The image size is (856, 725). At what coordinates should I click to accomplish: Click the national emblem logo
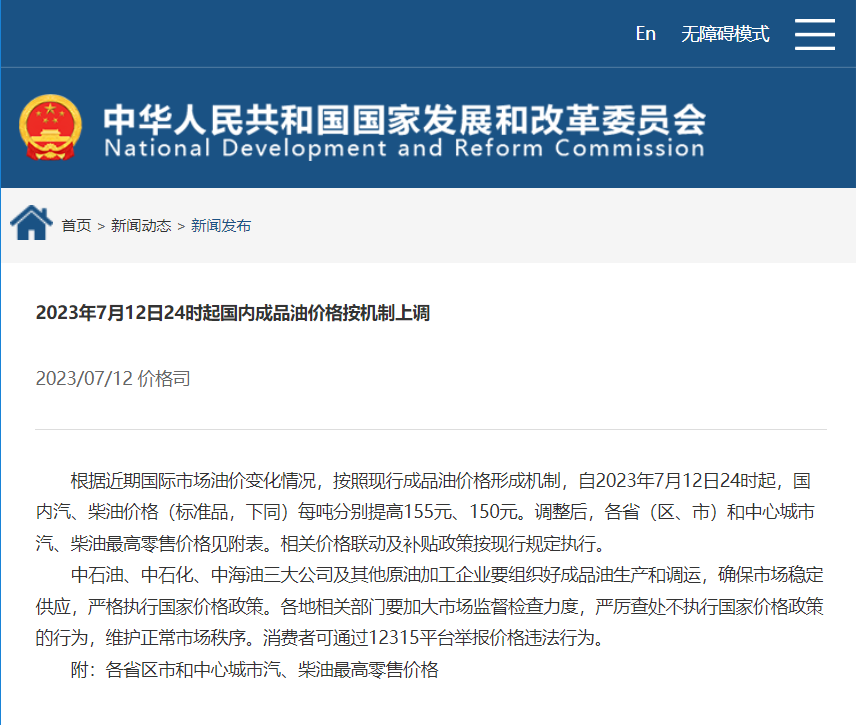(51, 129)
